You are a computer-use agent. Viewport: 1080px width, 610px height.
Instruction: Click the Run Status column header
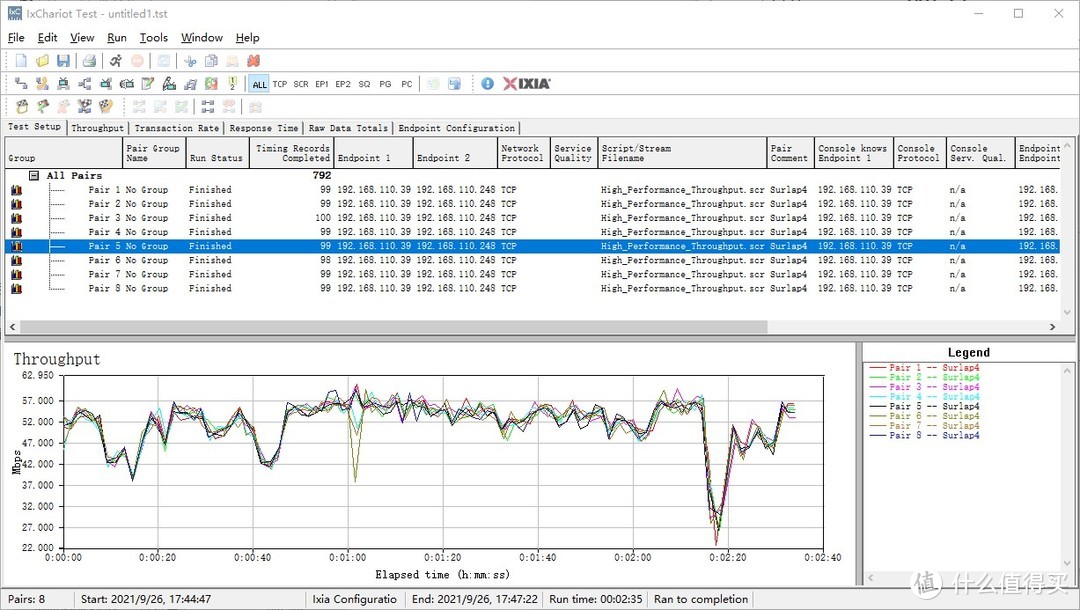click(216, 158)
